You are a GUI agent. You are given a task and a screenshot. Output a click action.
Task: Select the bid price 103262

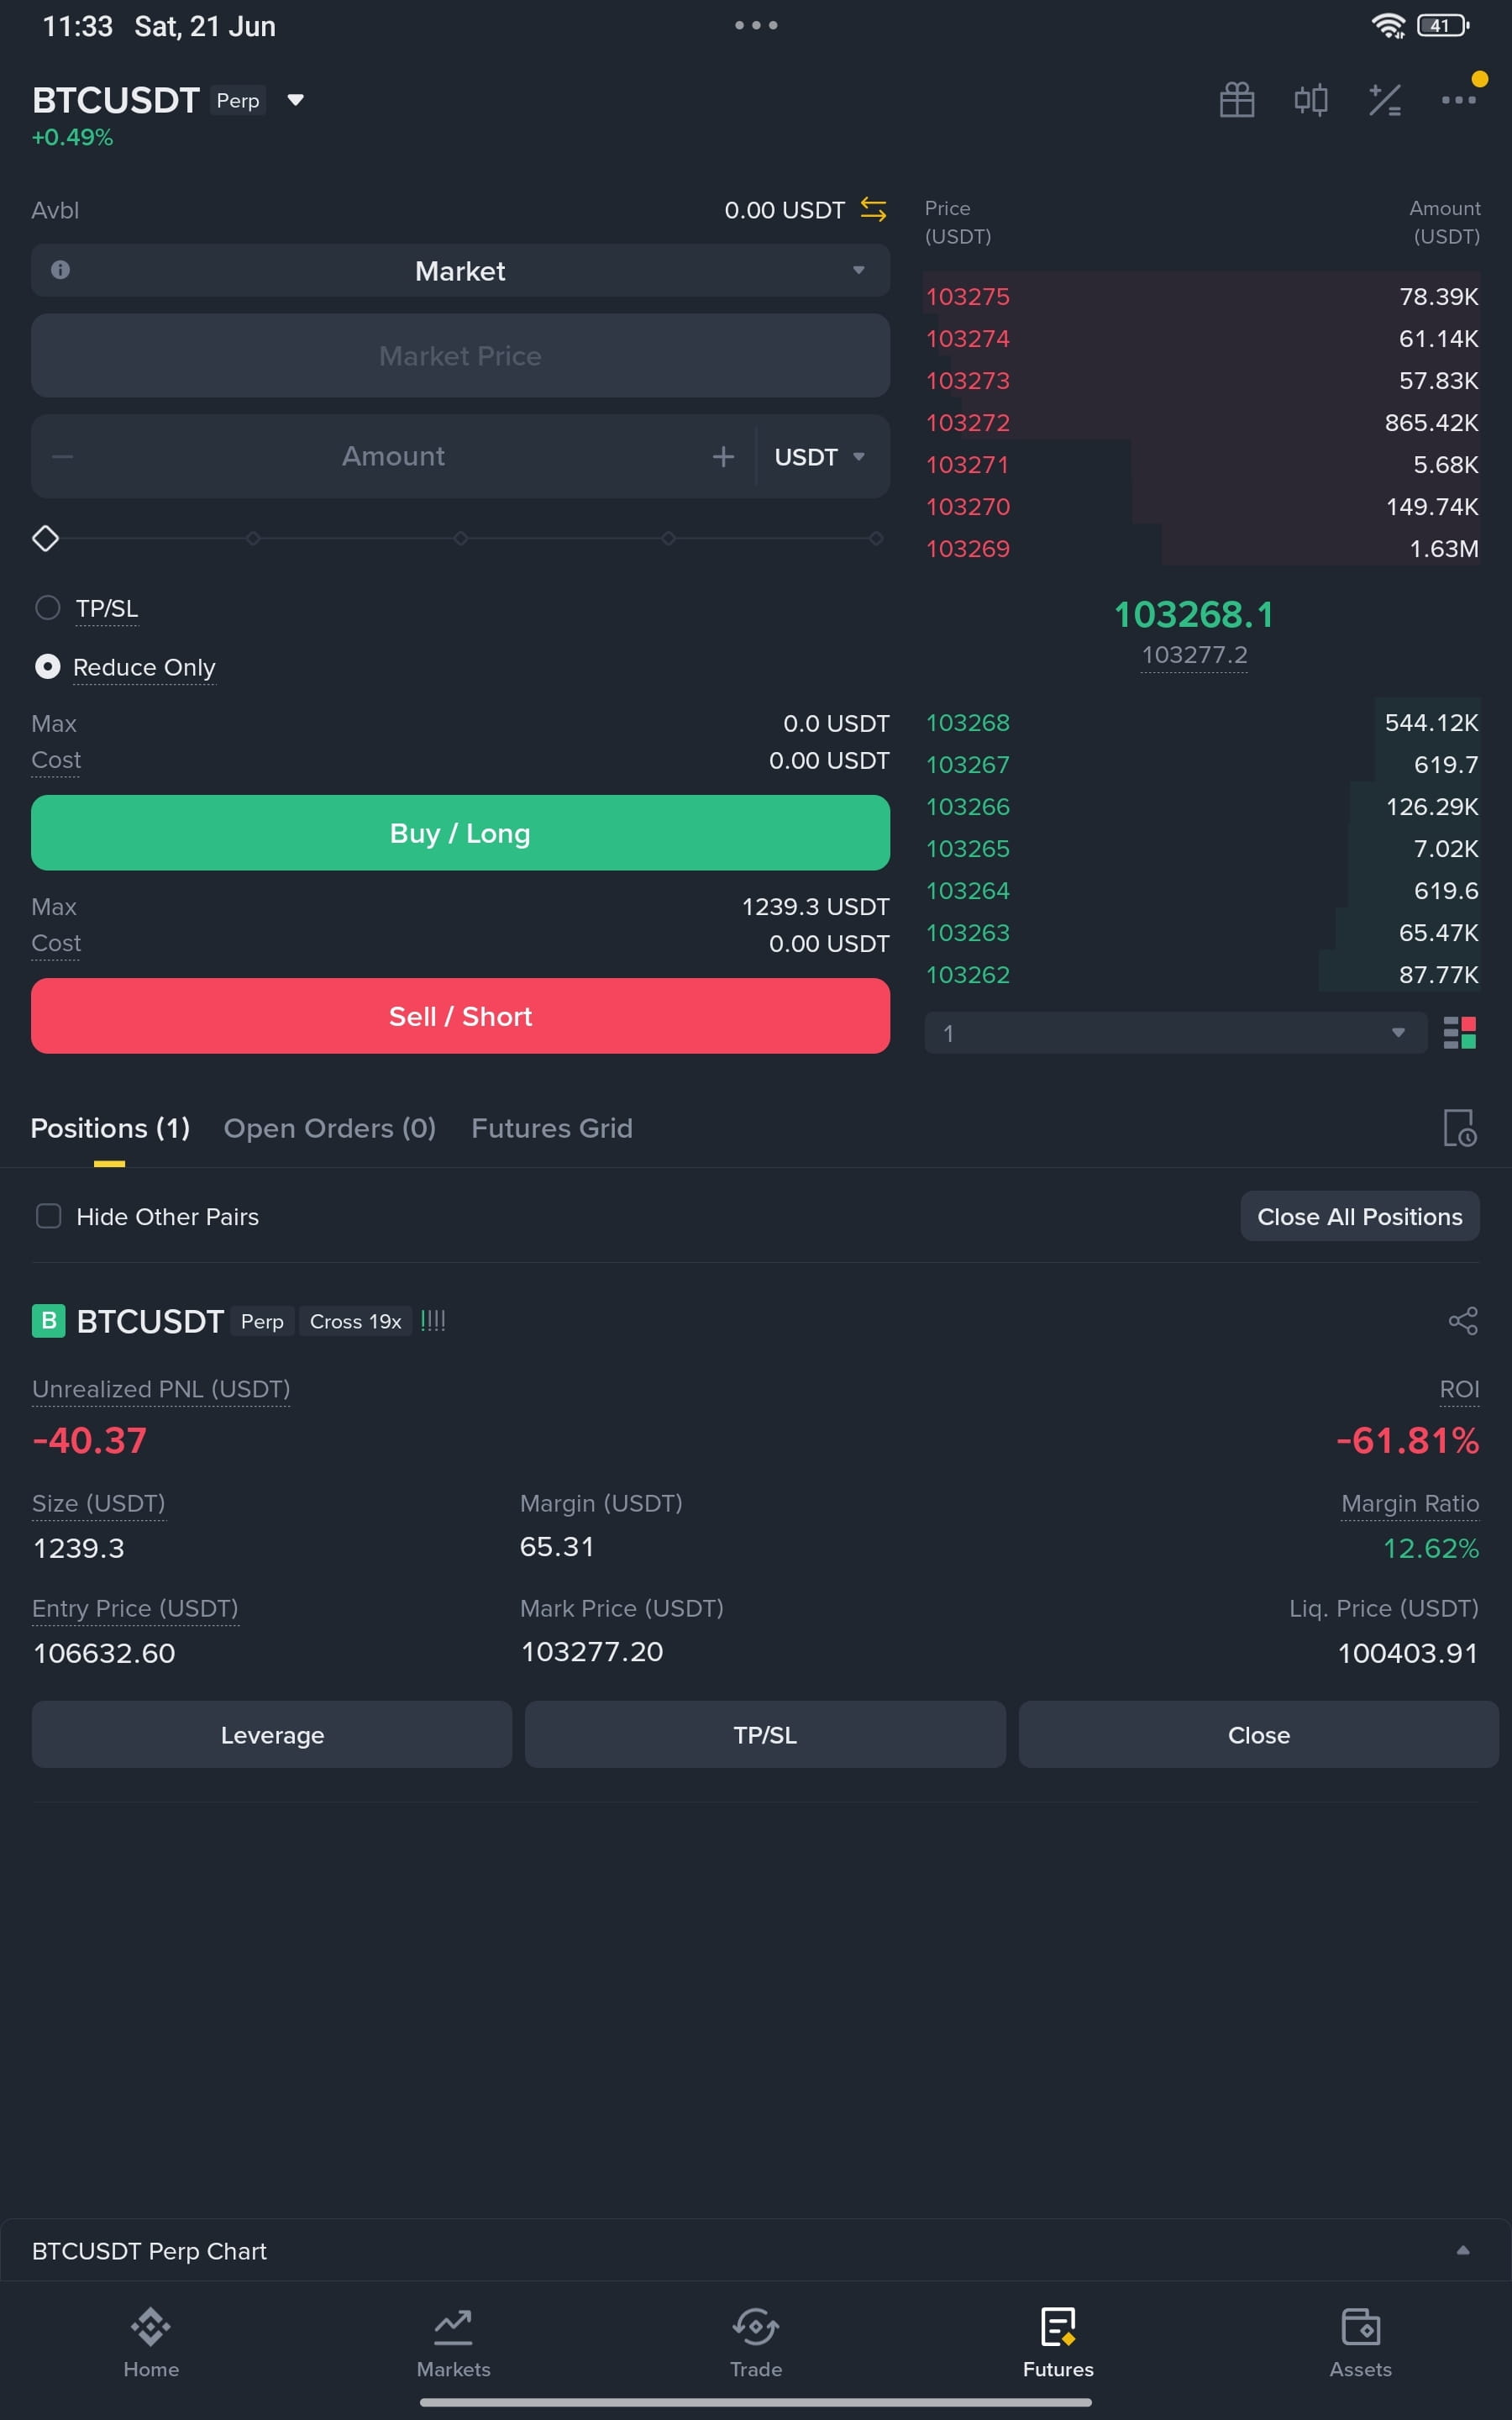pyautogui.click(x=967, y=975)
